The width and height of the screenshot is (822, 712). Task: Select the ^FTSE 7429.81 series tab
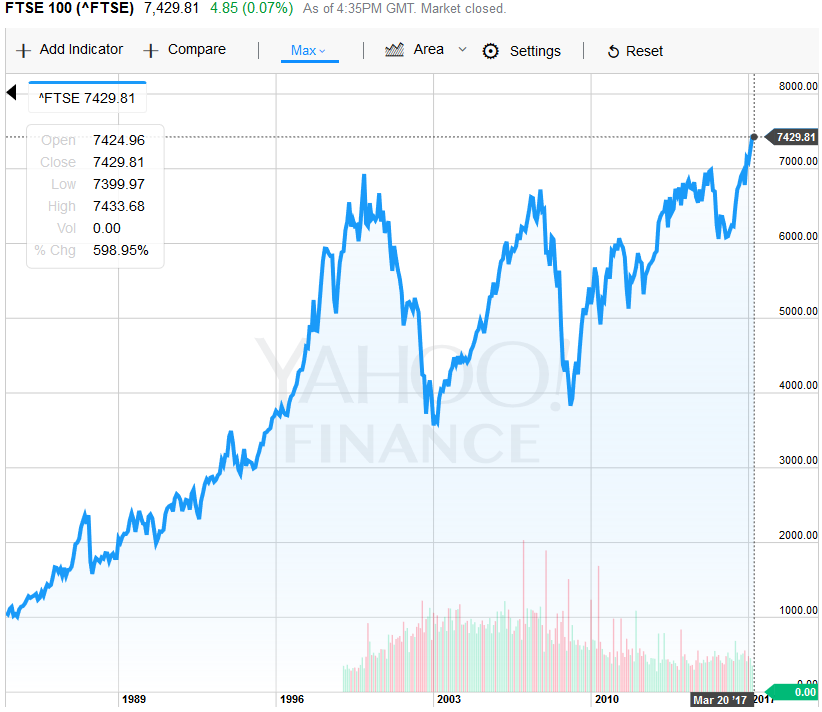coord(88,98)
